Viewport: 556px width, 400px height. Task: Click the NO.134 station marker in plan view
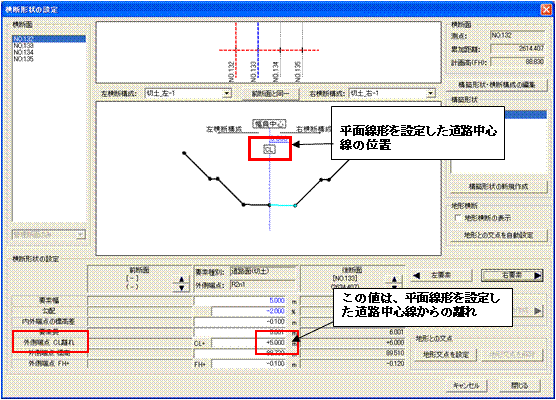pos(280,50)
